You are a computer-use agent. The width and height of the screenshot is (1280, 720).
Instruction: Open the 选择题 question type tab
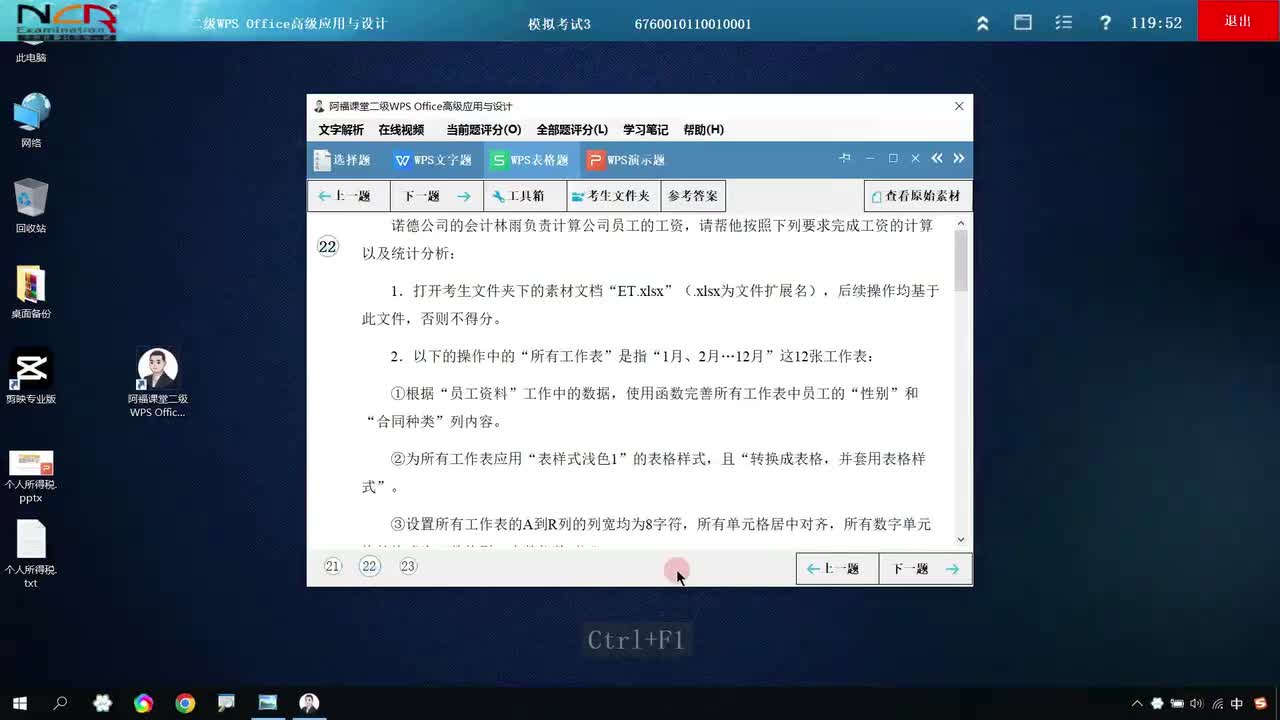pos(342,160)
